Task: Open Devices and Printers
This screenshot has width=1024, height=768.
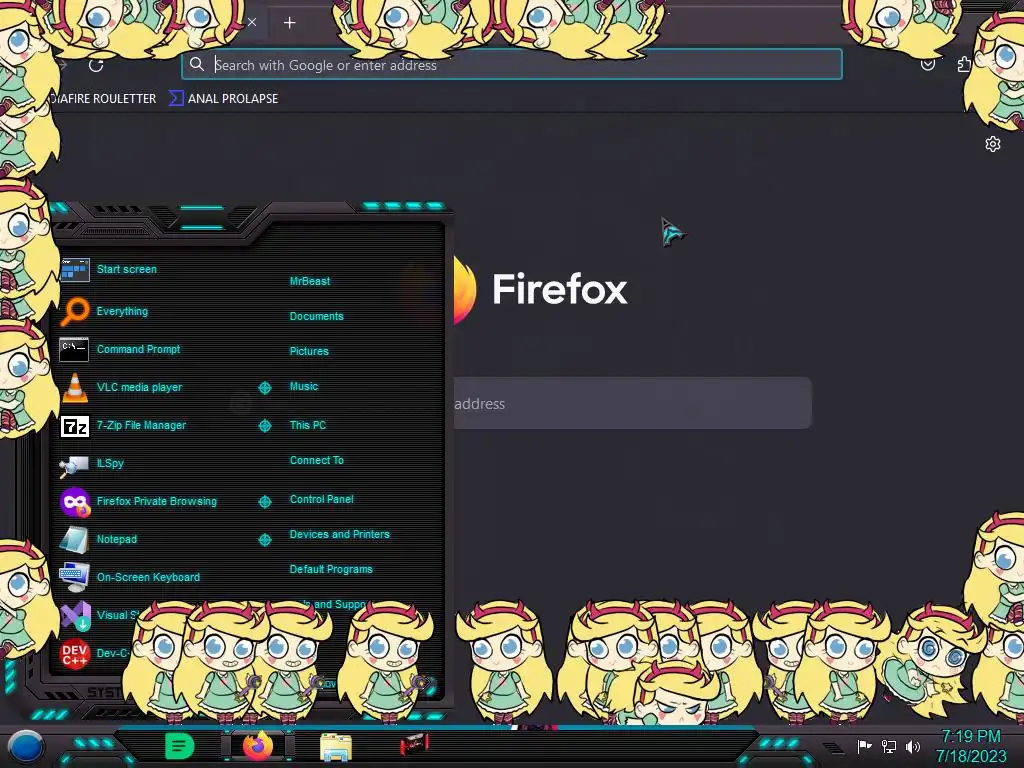Action: (x=340, y=534)
